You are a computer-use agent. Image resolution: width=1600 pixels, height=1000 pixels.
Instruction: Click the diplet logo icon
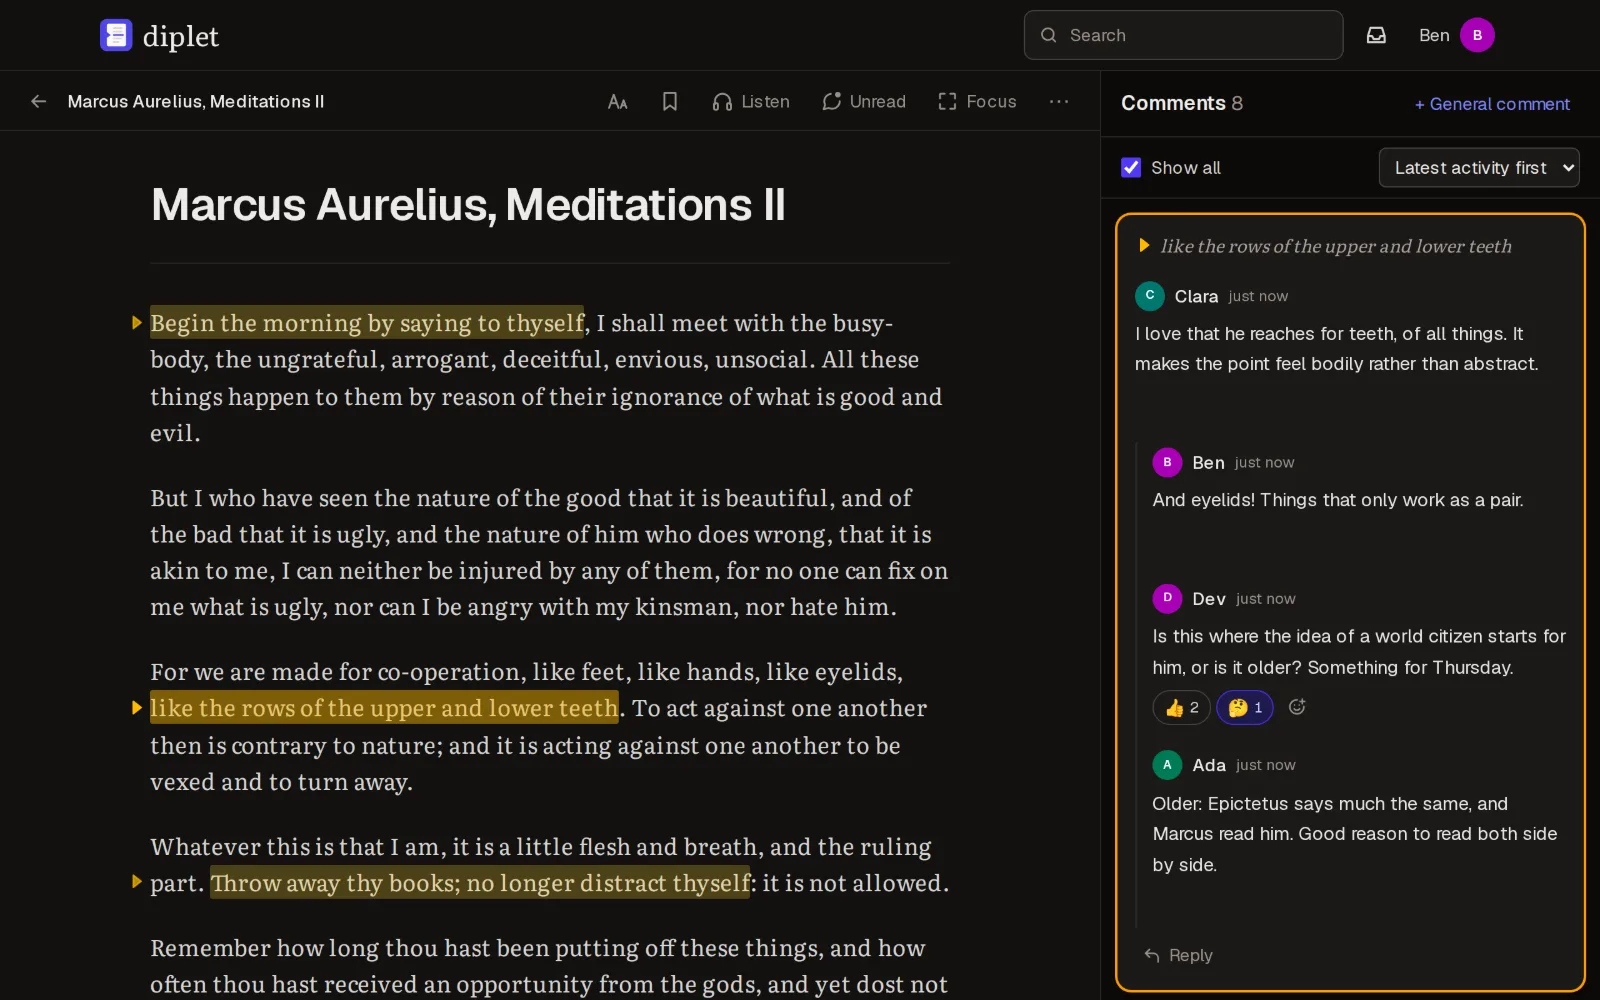tap(116, 35)
